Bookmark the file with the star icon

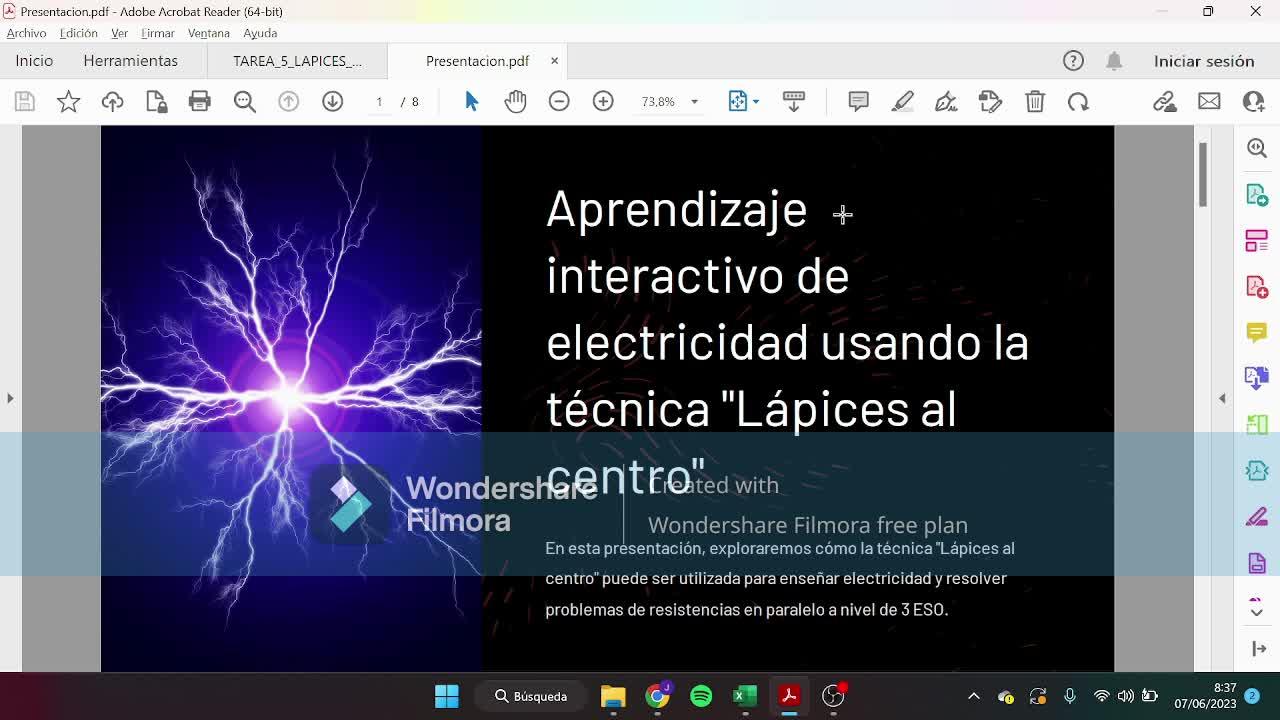point(68,101)
